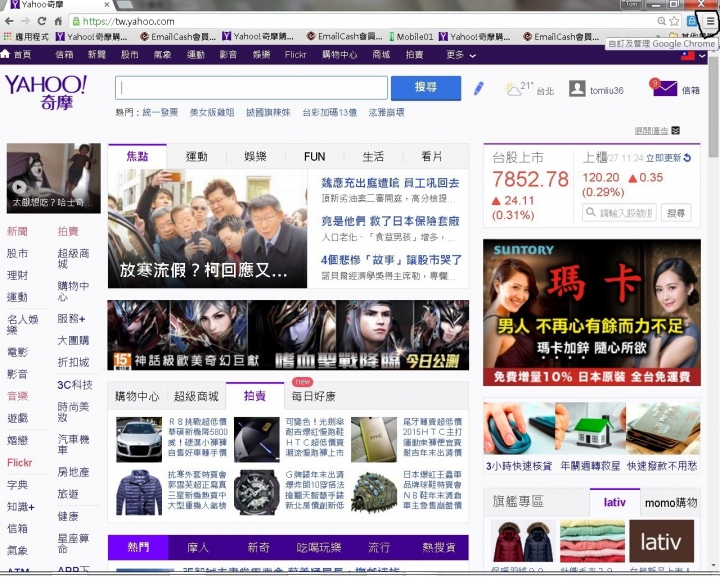Viewport: 720px width, 581px height.
Task: Switch to 購物中心 shopping tab
Action: [x=137, y=396]
